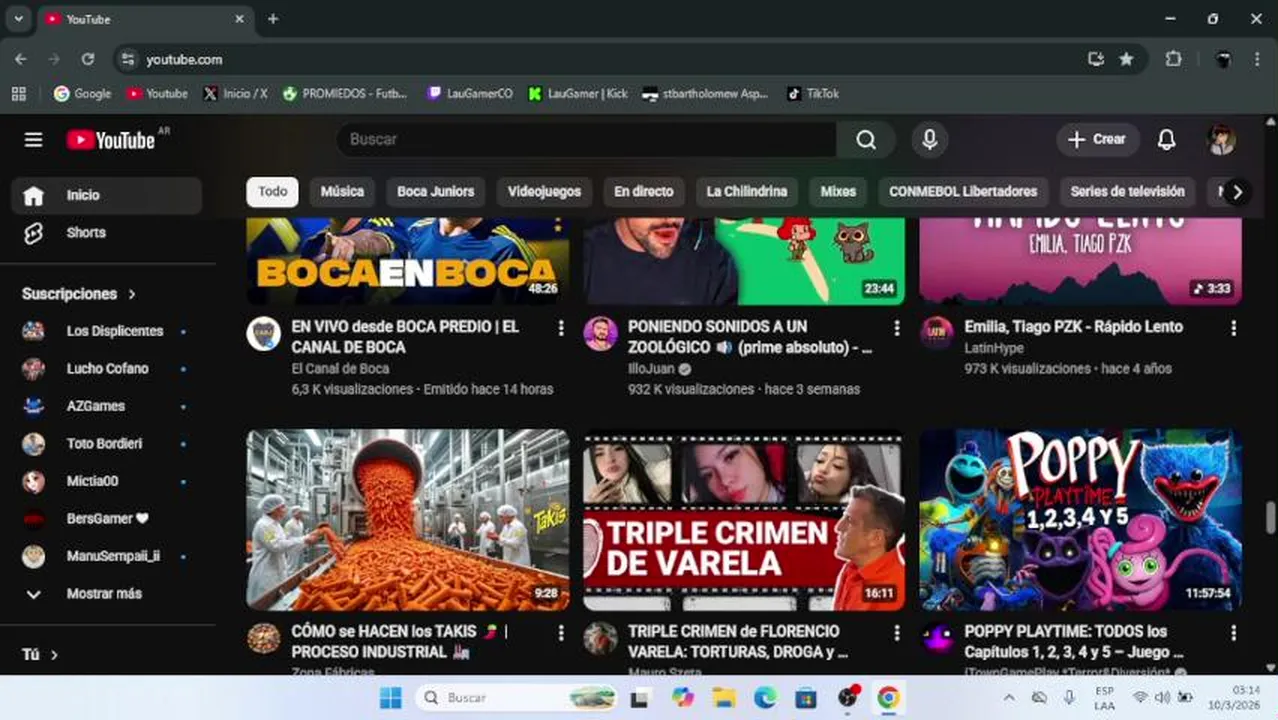The height and width of the screenshot is (720, 1278).
Task: Open El Canal de Boca channel avatar
Action: (x=264, y=334)
